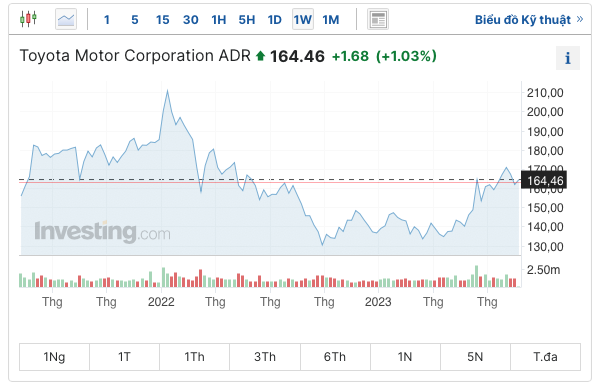Choose the T.đa time range
This screenshot has height=392, width=602.
pyautogui.click(x=545, y=357)
